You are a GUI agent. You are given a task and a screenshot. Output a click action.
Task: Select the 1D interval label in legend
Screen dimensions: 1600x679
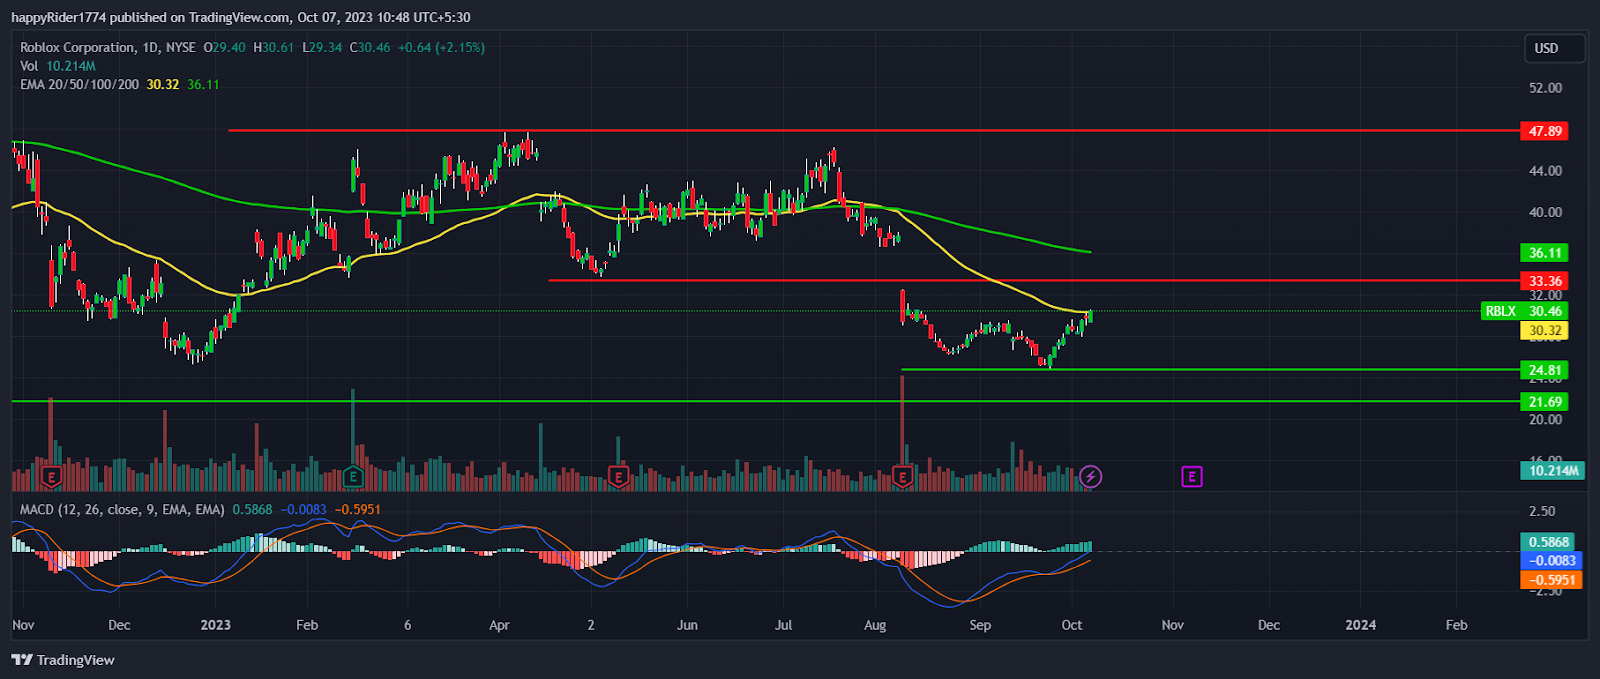(151, 47)
